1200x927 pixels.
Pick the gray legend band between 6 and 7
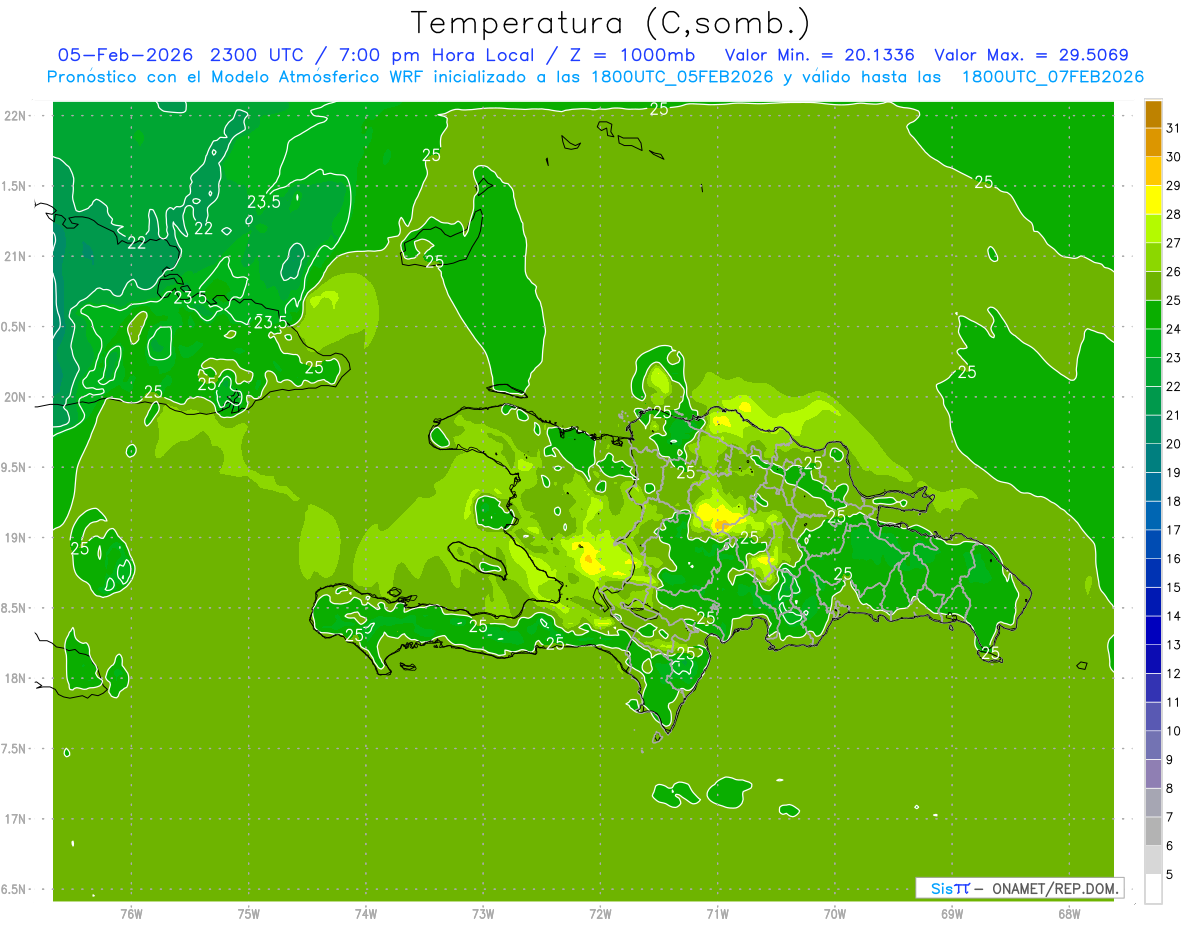(x=1153, y=832)
